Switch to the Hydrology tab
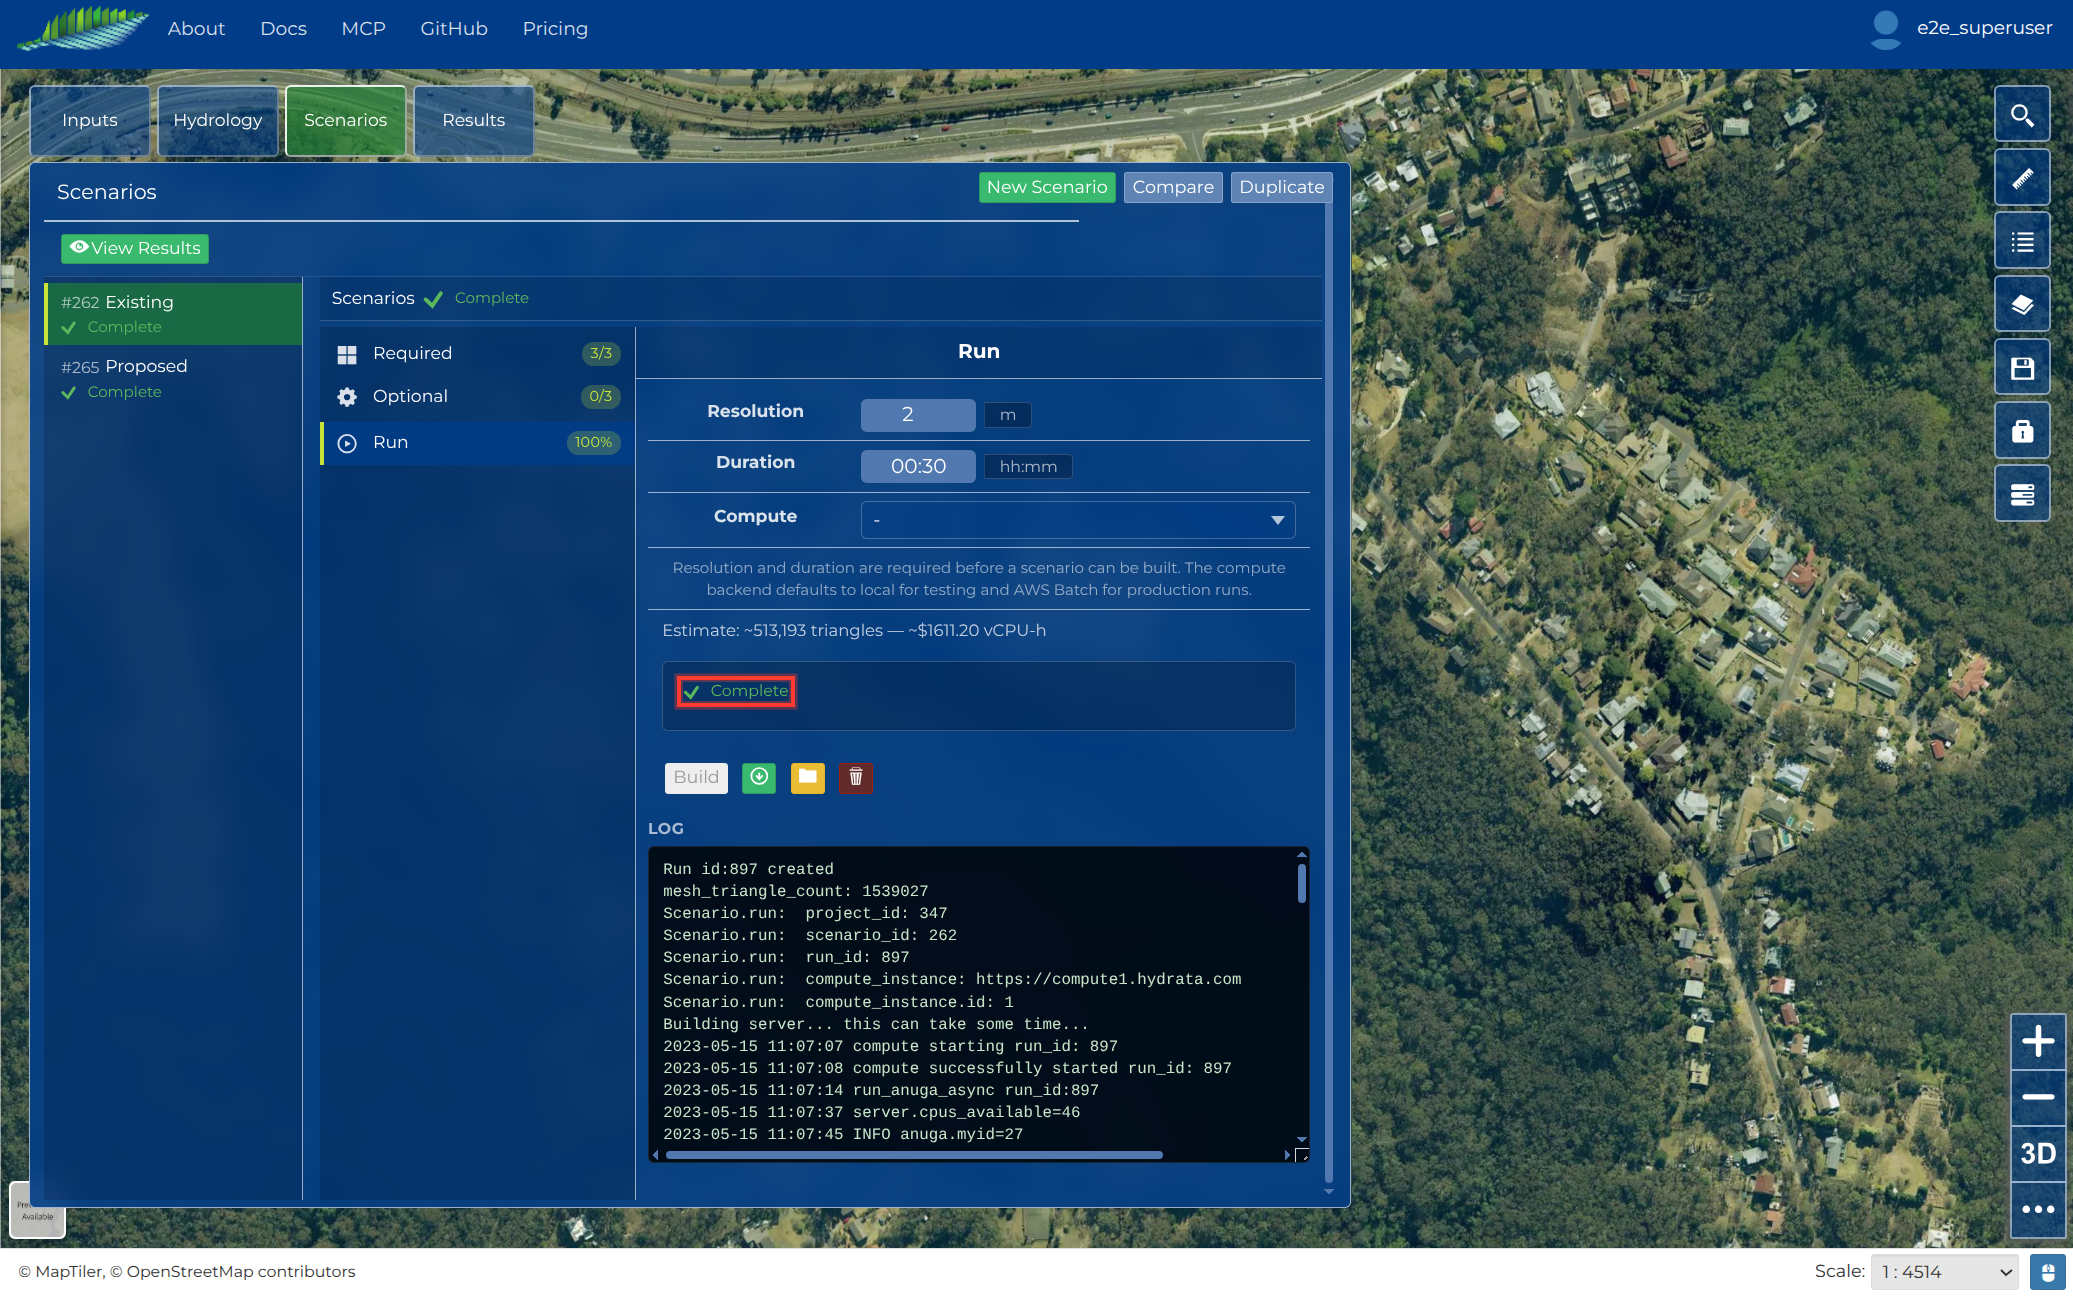Screen dimensions: 2073x1297 point(218,120)
